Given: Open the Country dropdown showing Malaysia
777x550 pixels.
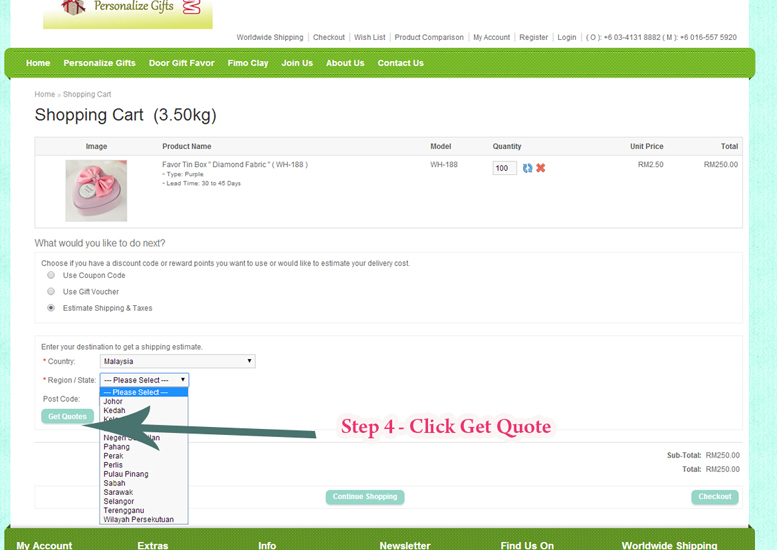Looking at the screenshot, I should (177, 361).
